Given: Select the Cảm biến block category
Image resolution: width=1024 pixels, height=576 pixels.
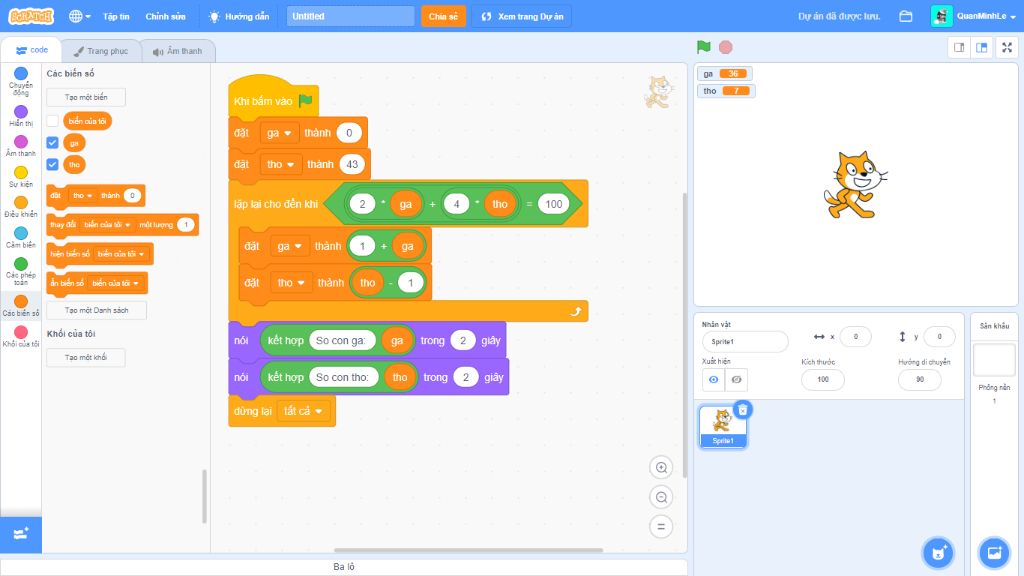Looking at the screenshot, I should pyautogui.click(x=21, y=237).
